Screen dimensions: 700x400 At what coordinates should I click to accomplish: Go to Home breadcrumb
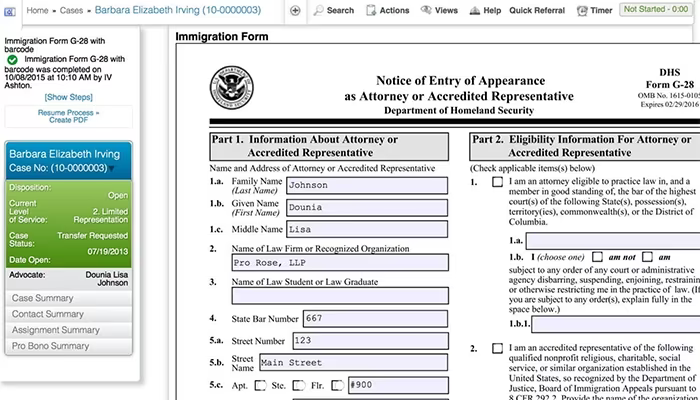37,10
